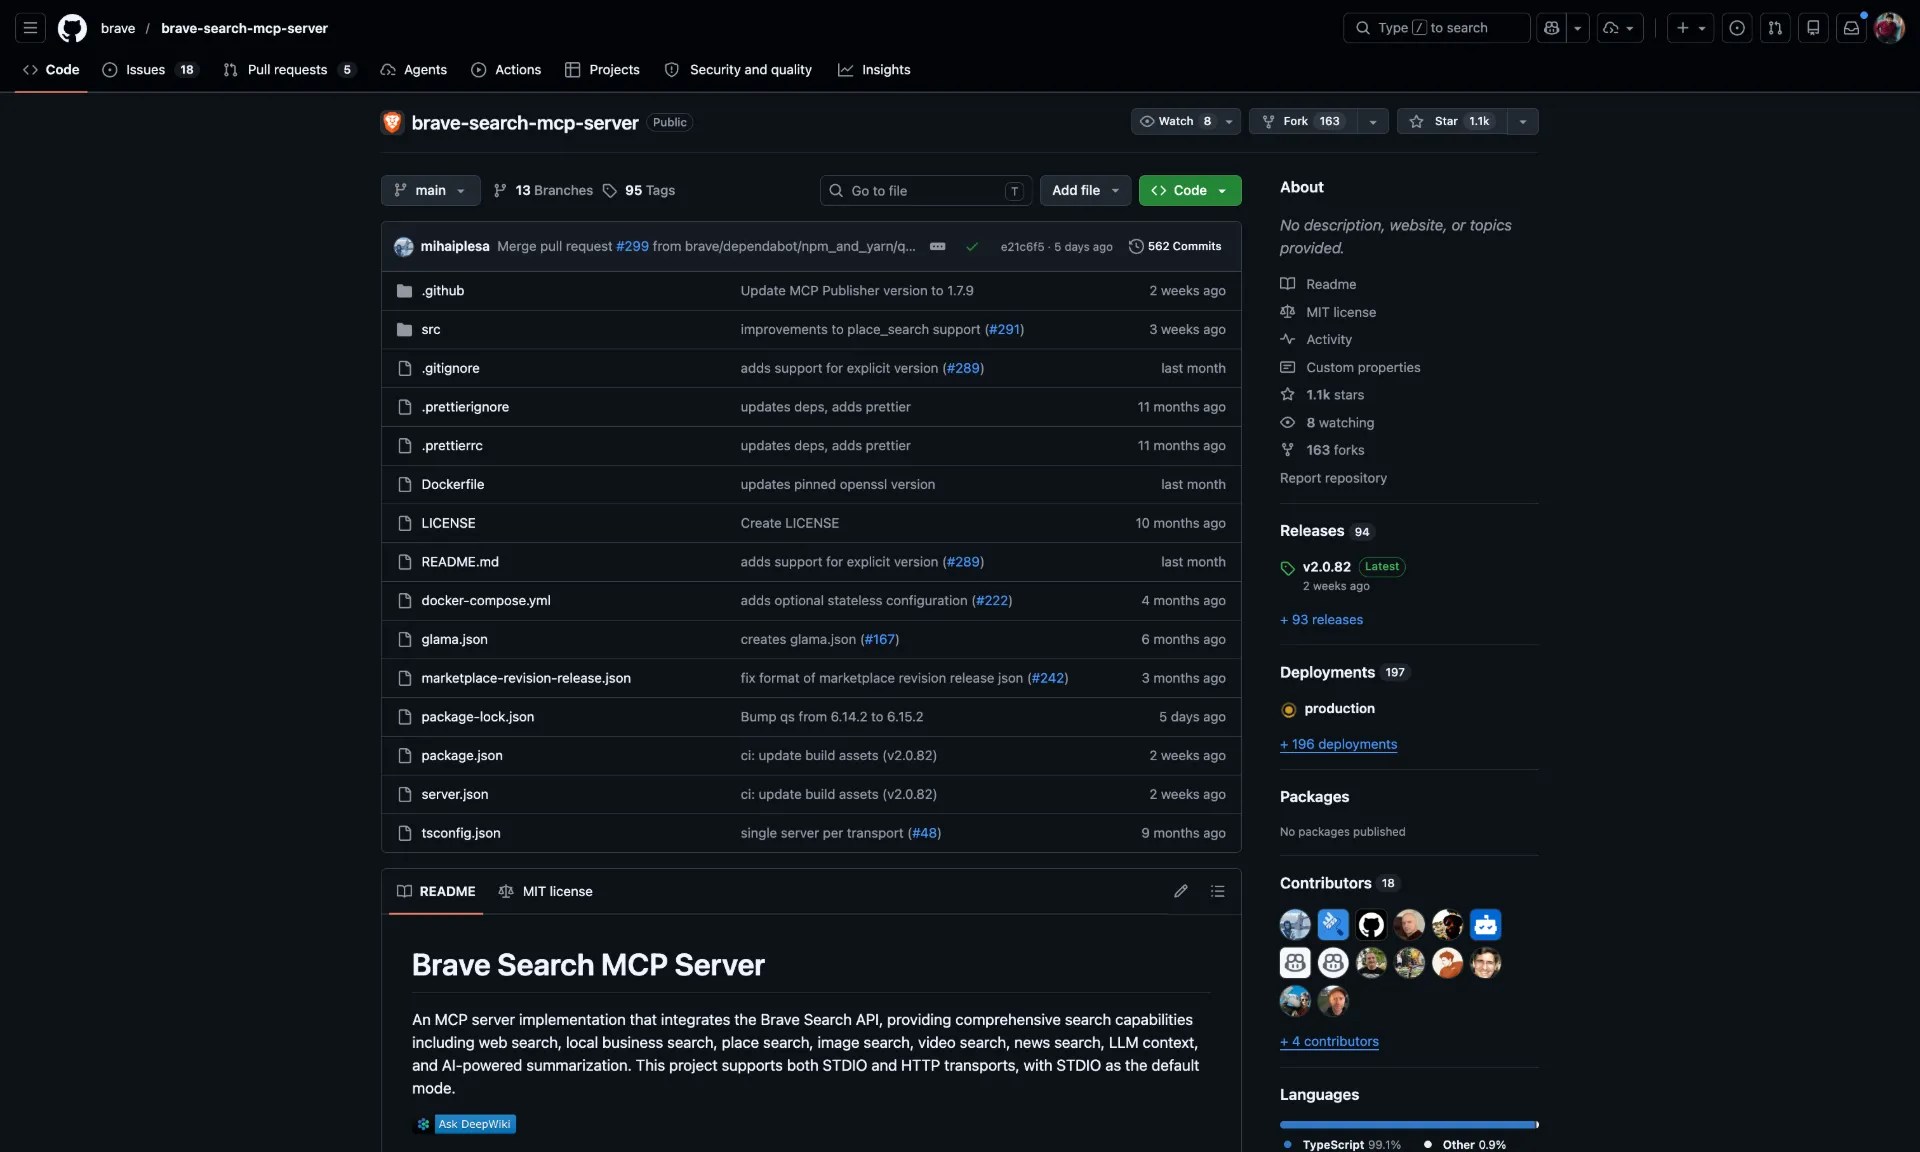
Task: Open notifications inbox icon
Action: [1851, 28]
